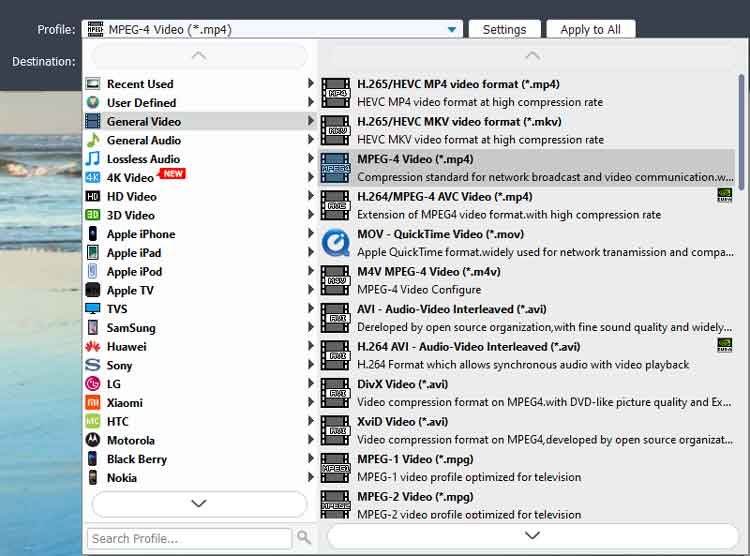Select the 3D Video category
The image size is (750, 556).
(200, 215)
